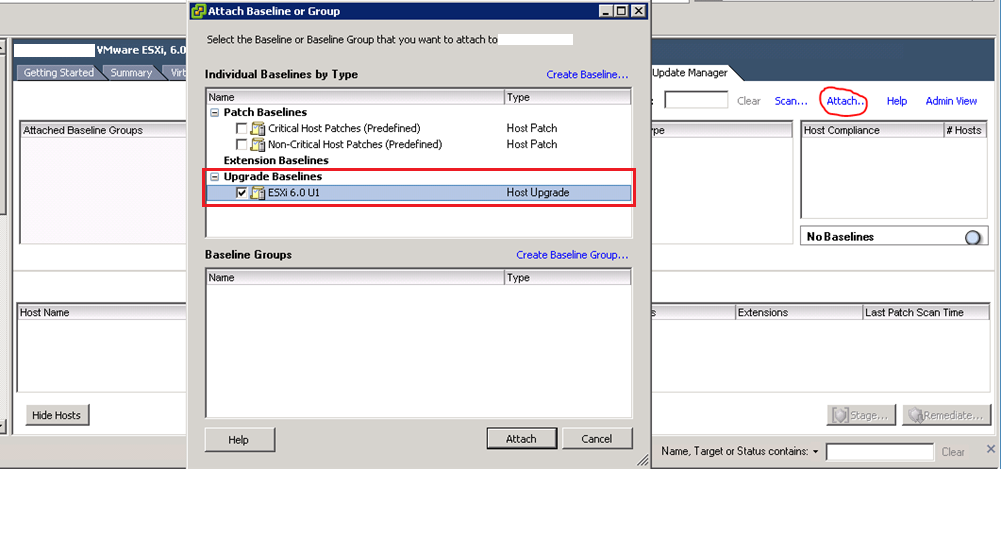Select the Update Manager tab

pos(690,73)
